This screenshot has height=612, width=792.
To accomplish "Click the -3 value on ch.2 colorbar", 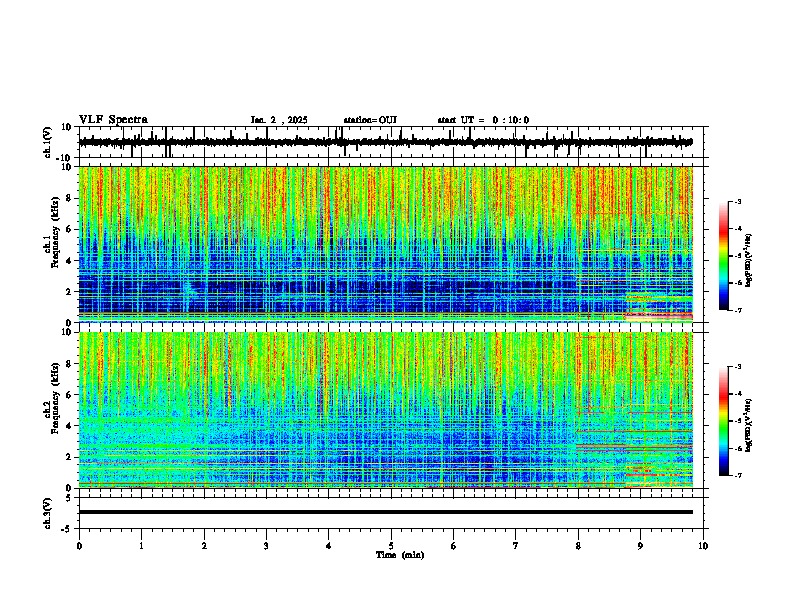I will [x=737, y=367].
